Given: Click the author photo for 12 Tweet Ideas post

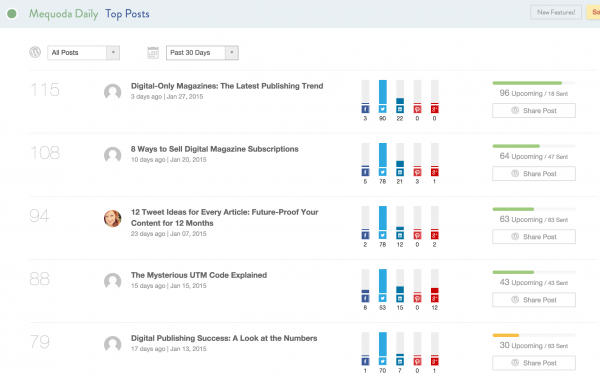Looking at the screenshot, I should pyautogui.click(x=112, y=218).
